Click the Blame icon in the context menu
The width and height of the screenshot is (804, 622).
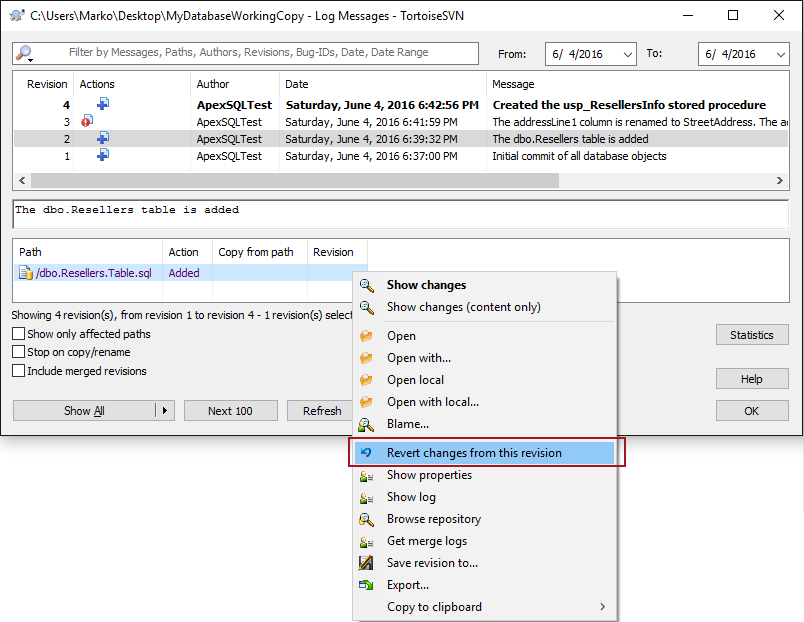coord(366,424)
